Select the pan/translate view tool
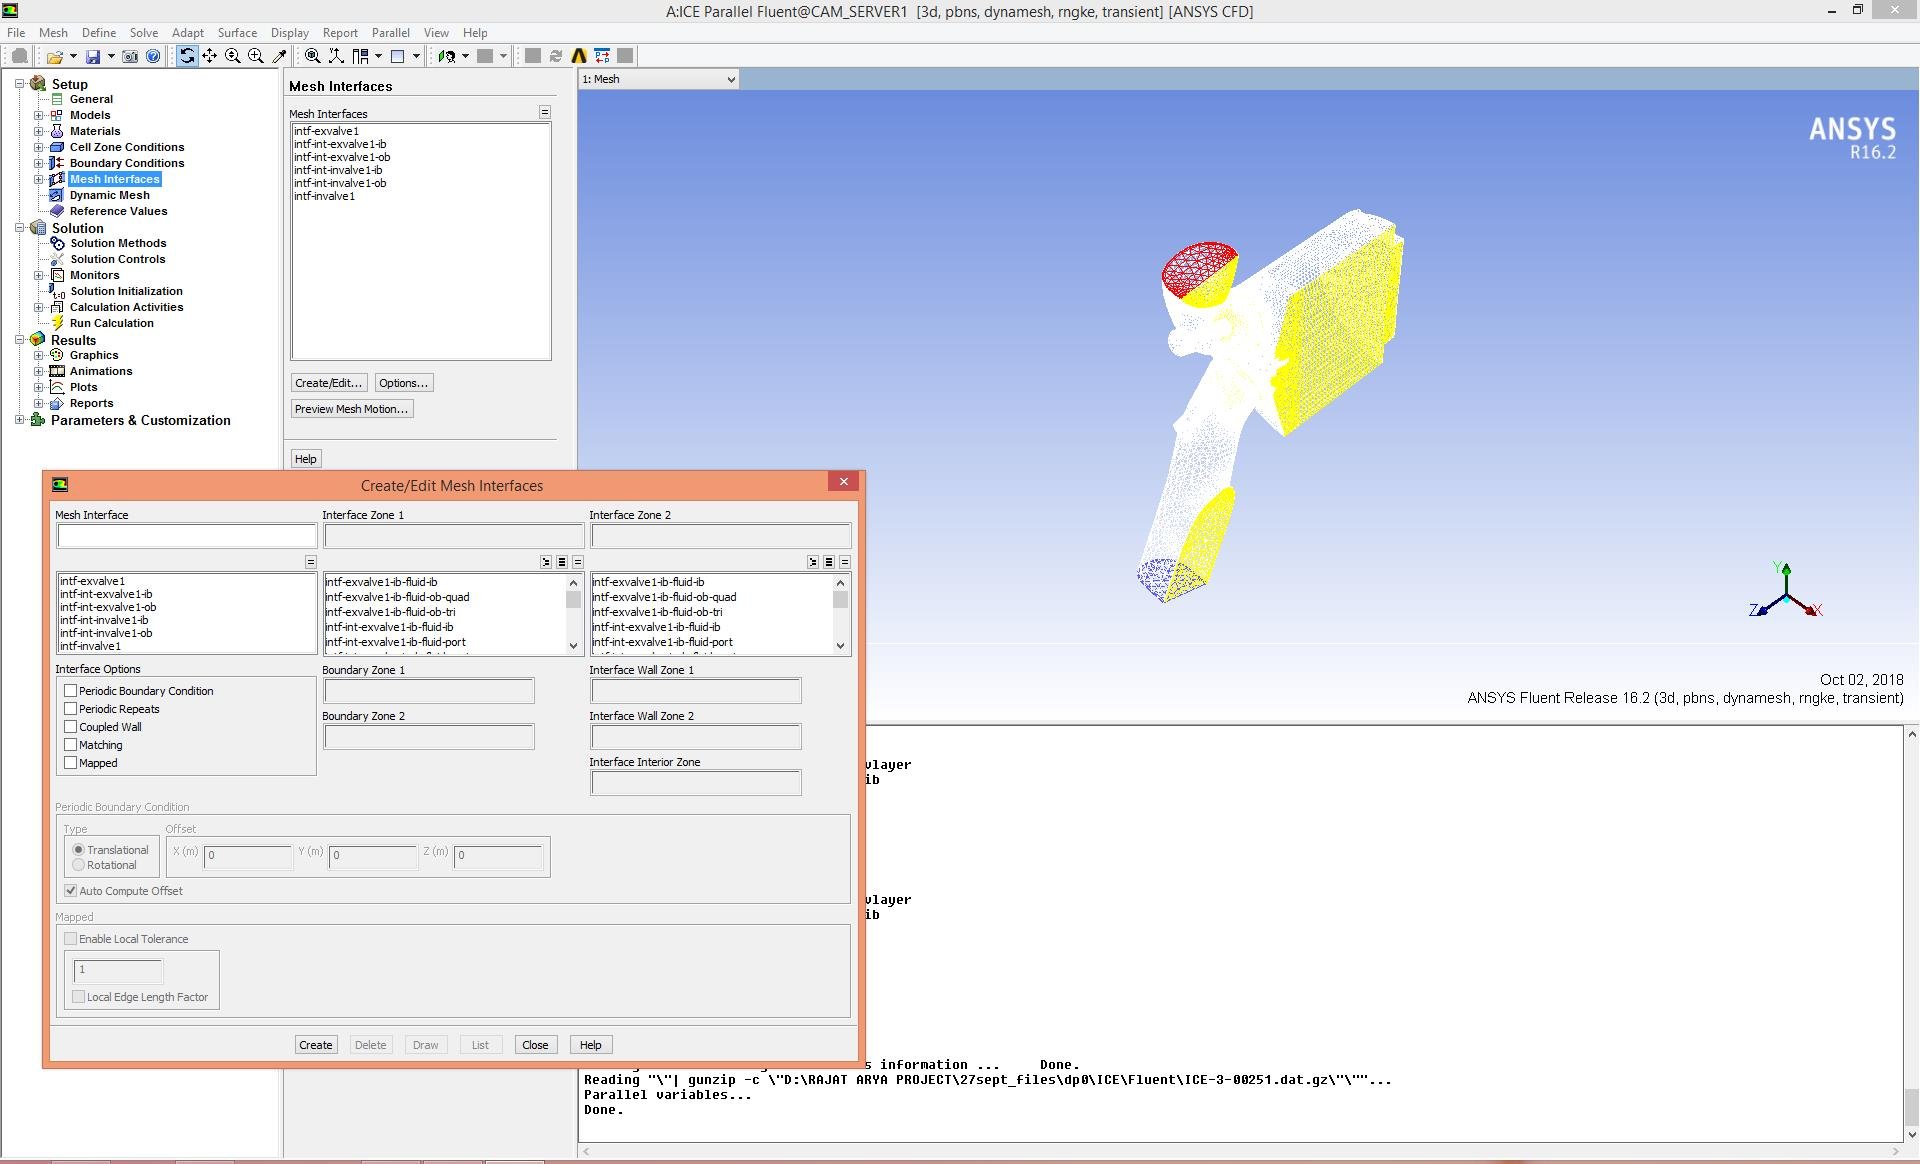This screenshot has height=1164, width=1920. click(210, 57)
